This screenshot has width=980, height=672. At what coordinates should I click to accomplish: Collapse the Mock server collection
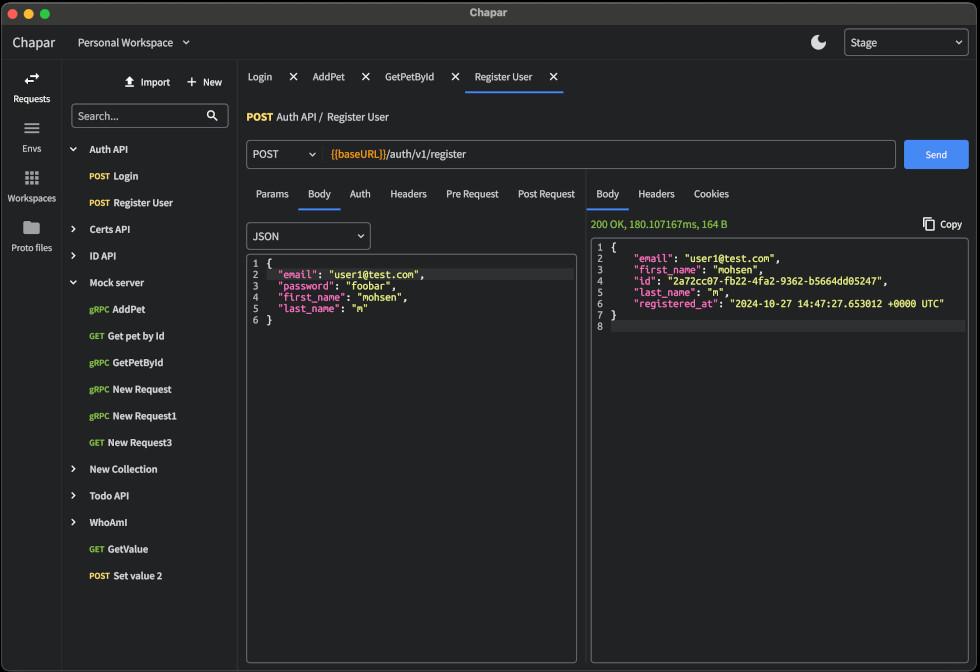pos(74,283)
